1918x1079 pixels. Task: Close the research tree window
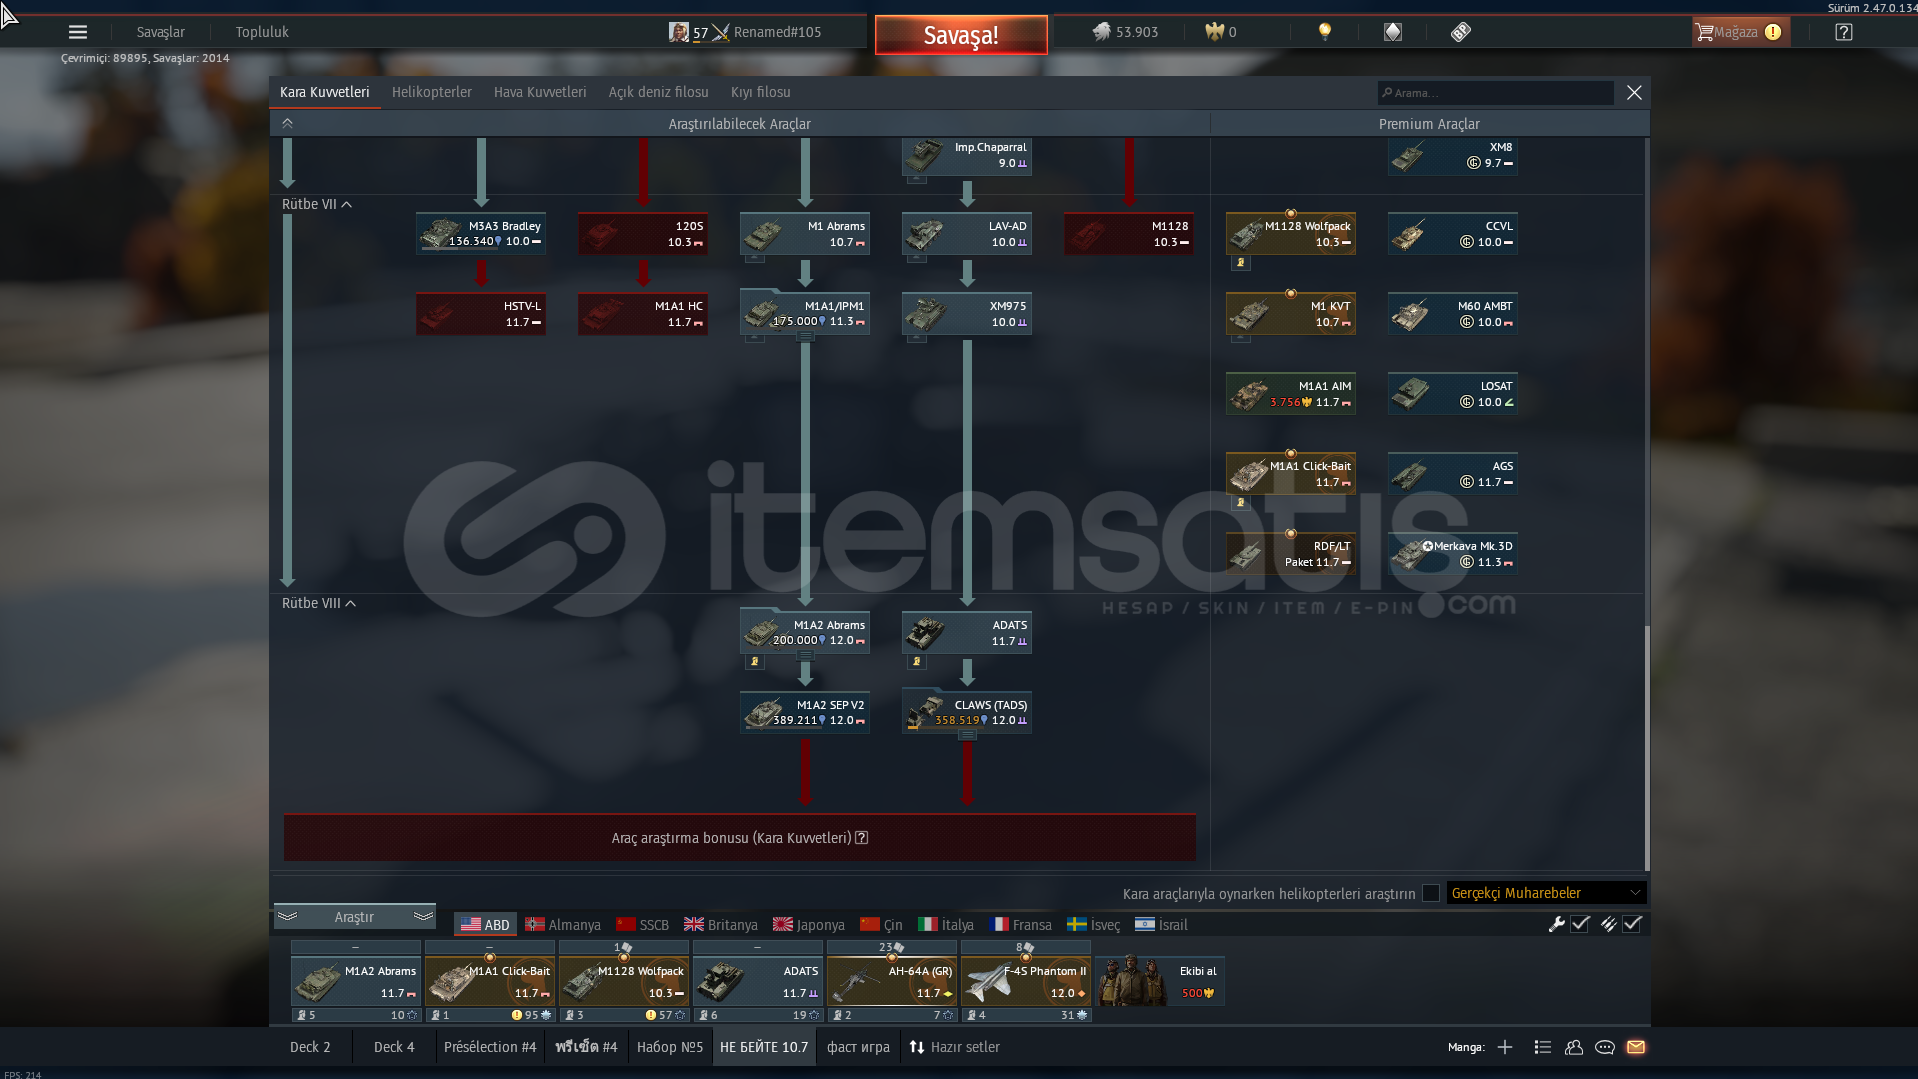tap(1634, 92)
